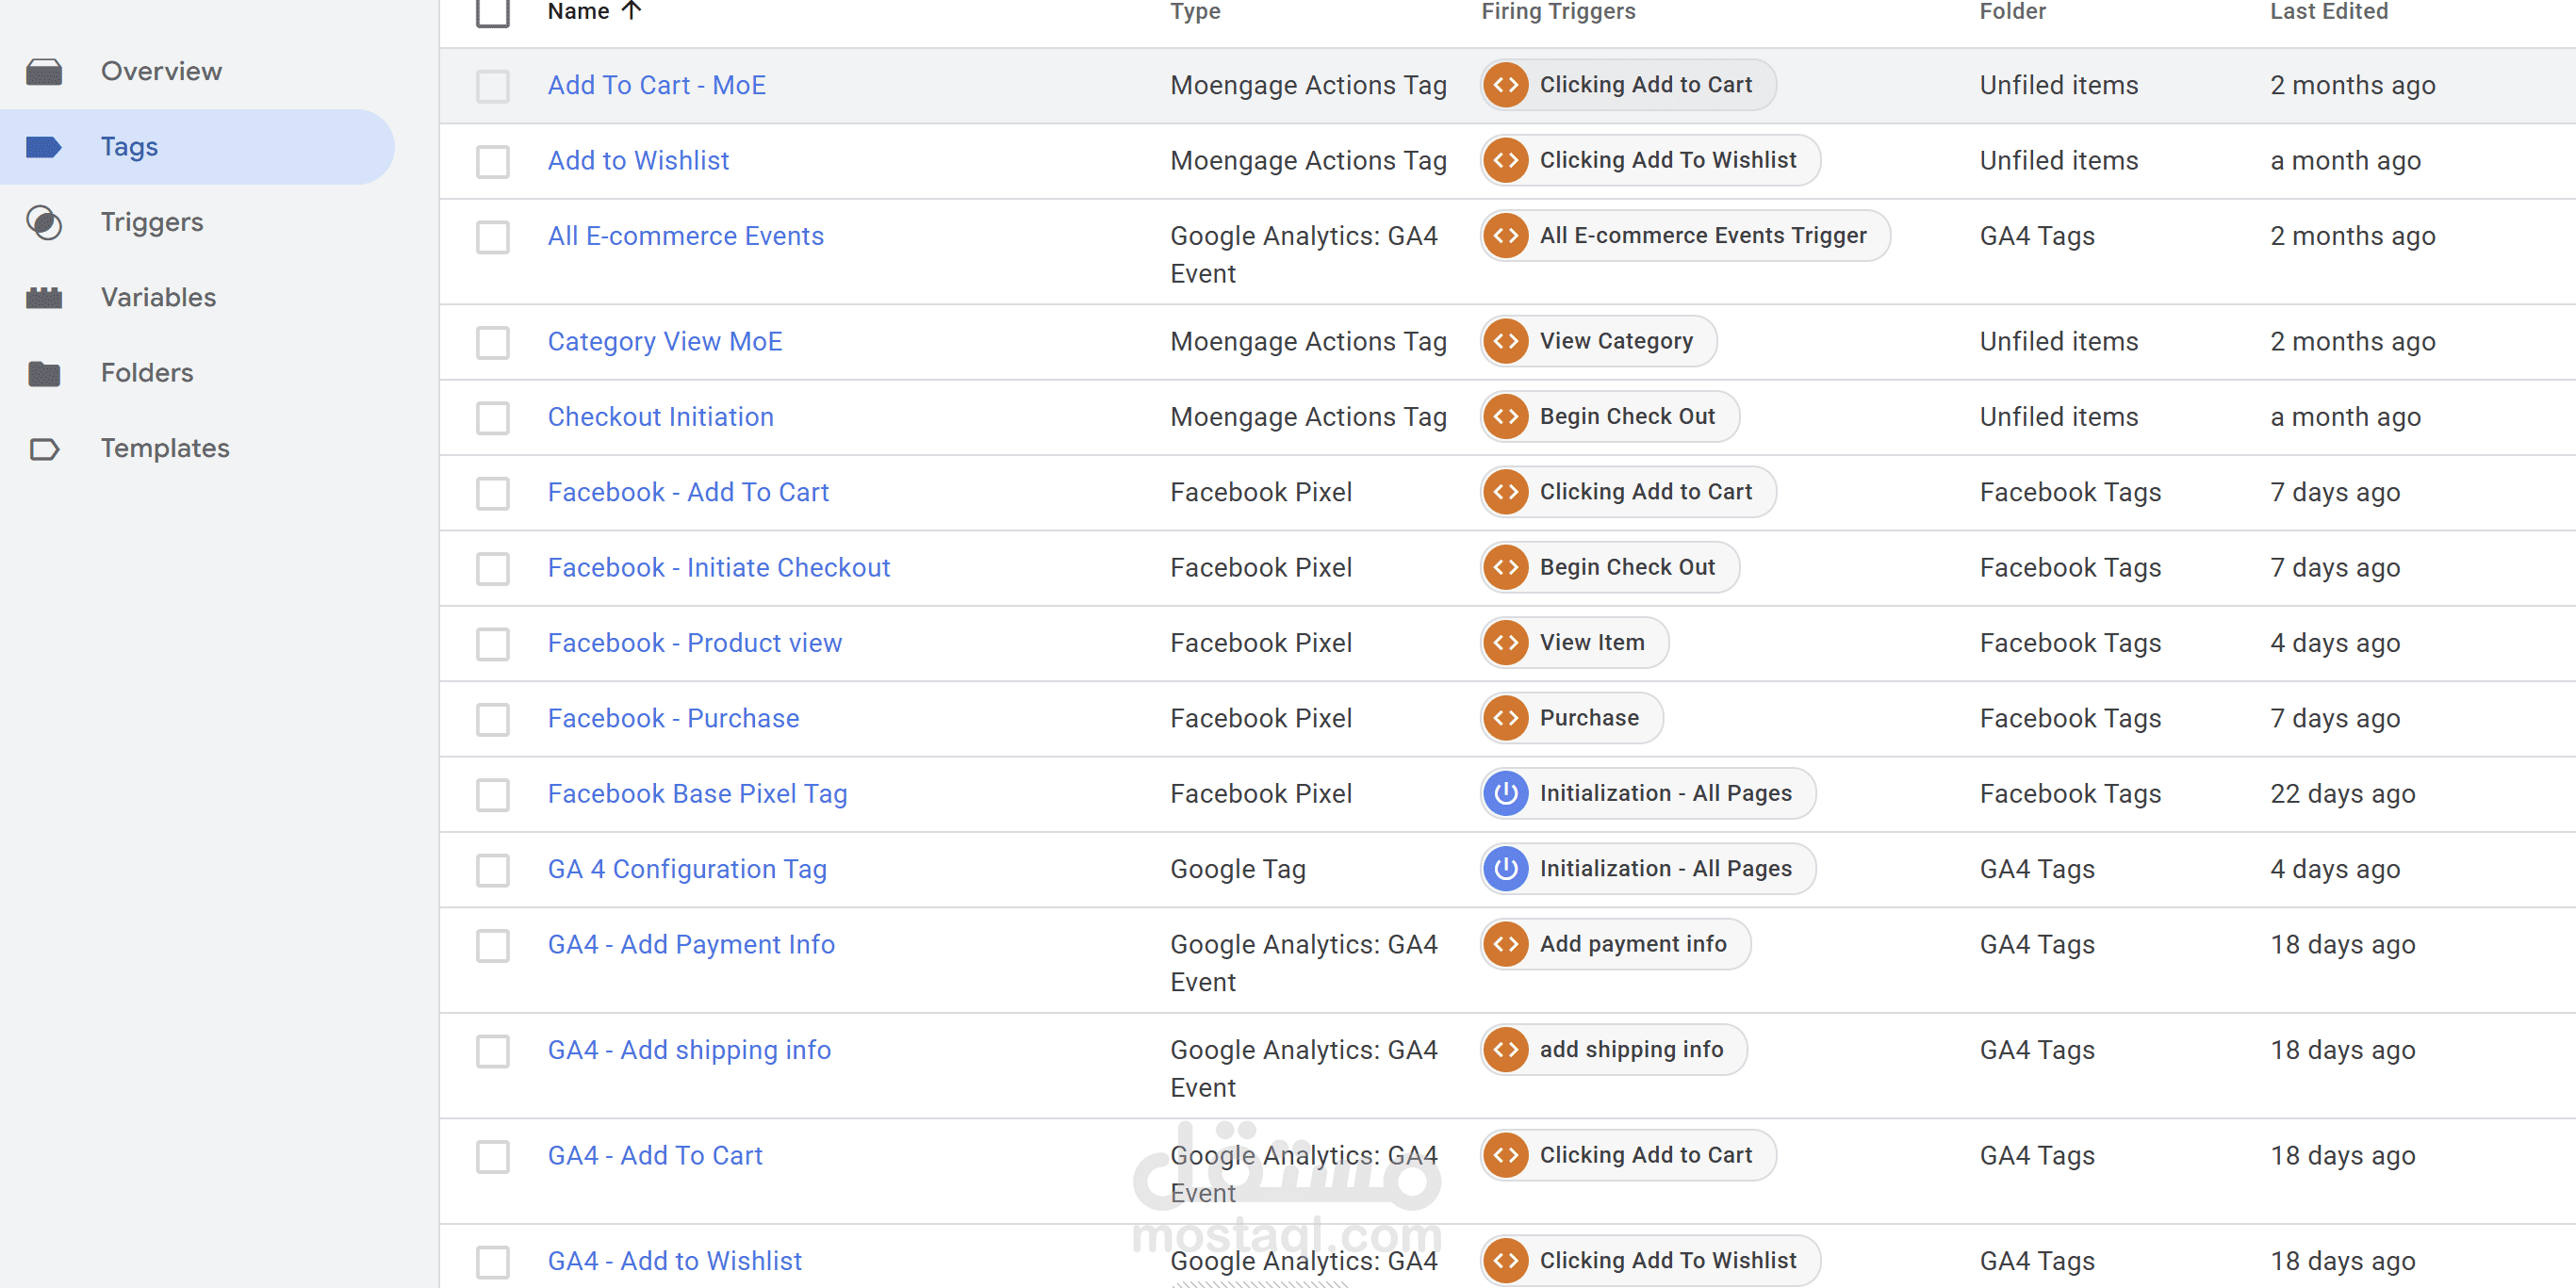Sort by the Type column header

1195,11
